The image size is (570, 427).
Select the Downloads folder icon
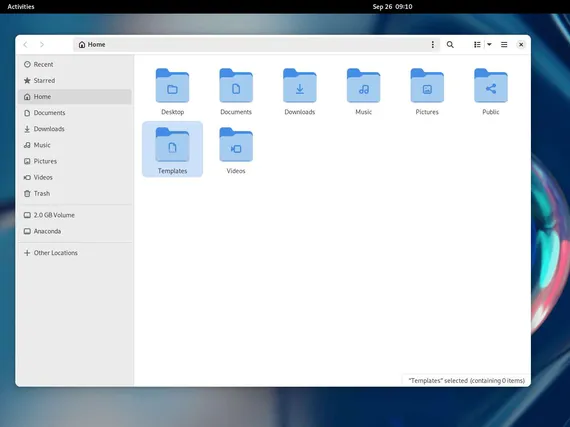pyautogui.click(x=300, y=86)
